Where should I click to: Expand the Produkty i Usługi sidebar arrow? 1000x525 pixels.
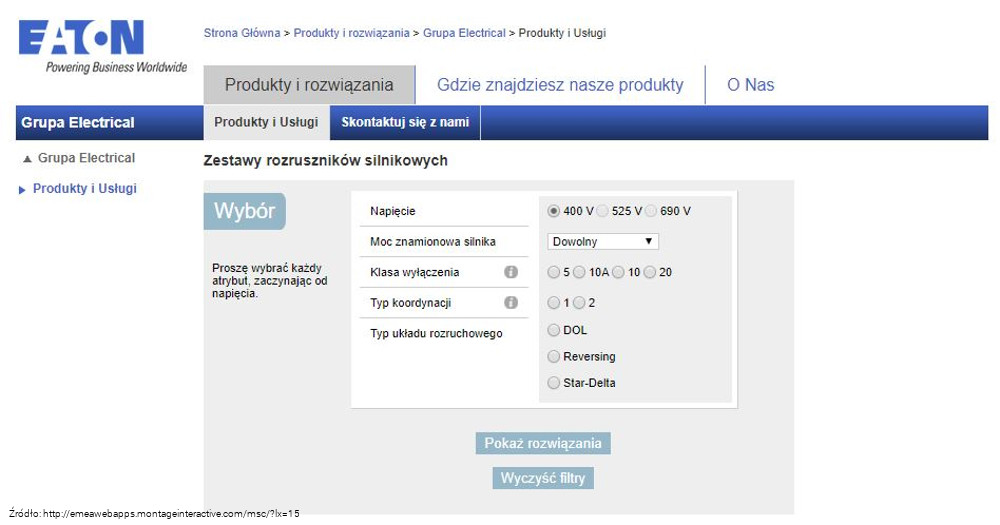point(23,190)
